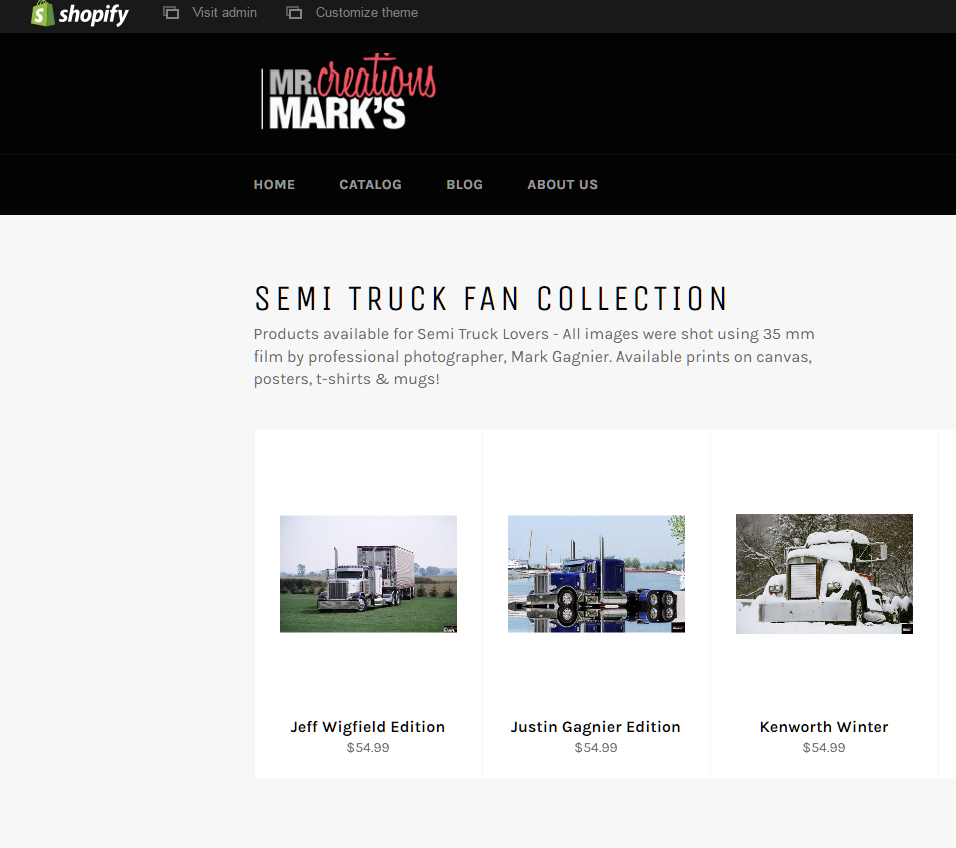Viewport: 956px width, 848px height.
Task: Click the Shopify bag logo icon
Action: click(x=43, y=13)
